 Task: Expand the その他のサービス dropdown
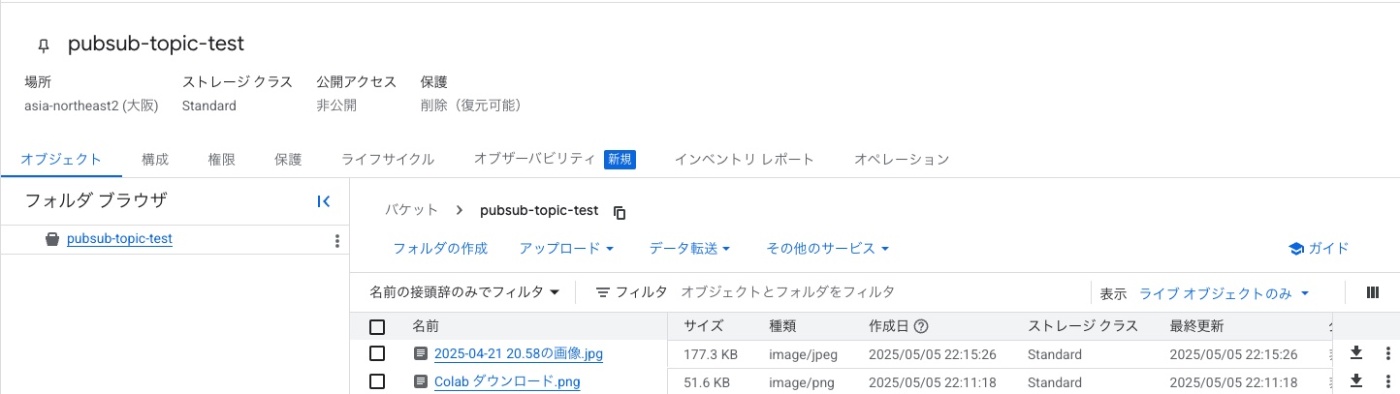[827, 248]
